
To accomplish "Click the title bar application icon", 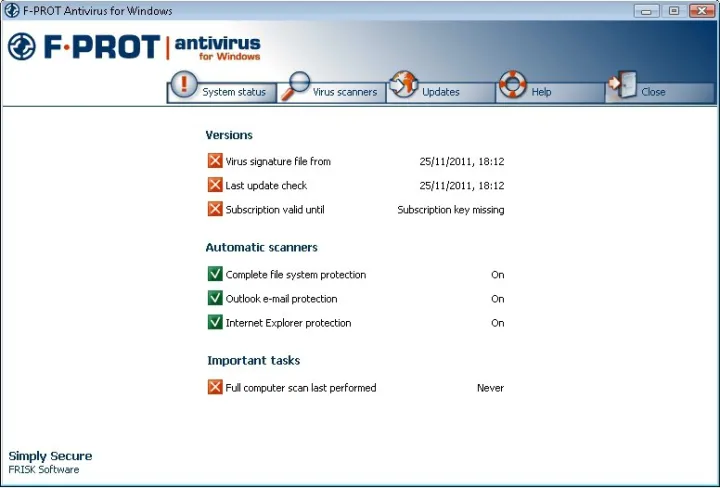I will pyautogui.click(x=11, y=11).
